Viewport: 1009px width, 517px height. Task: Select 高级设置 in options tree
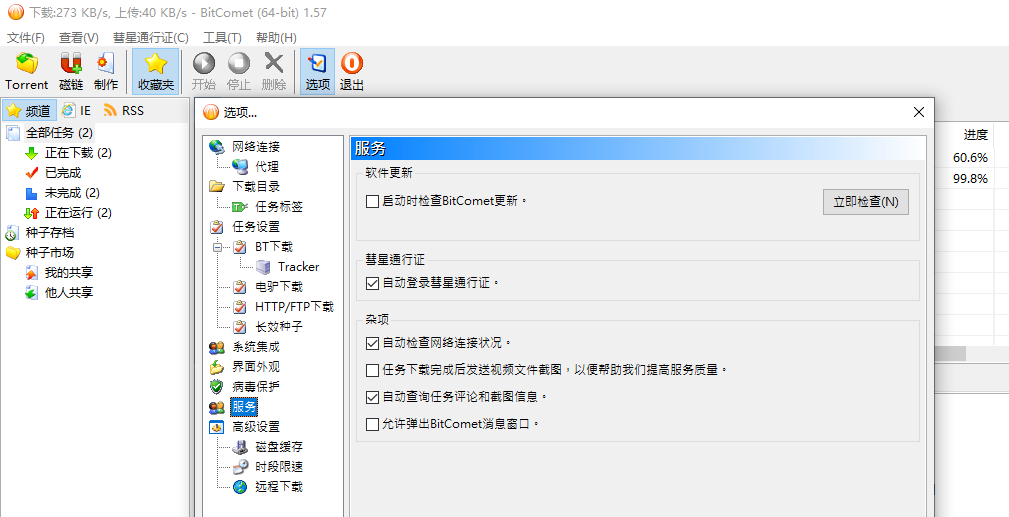255,427
